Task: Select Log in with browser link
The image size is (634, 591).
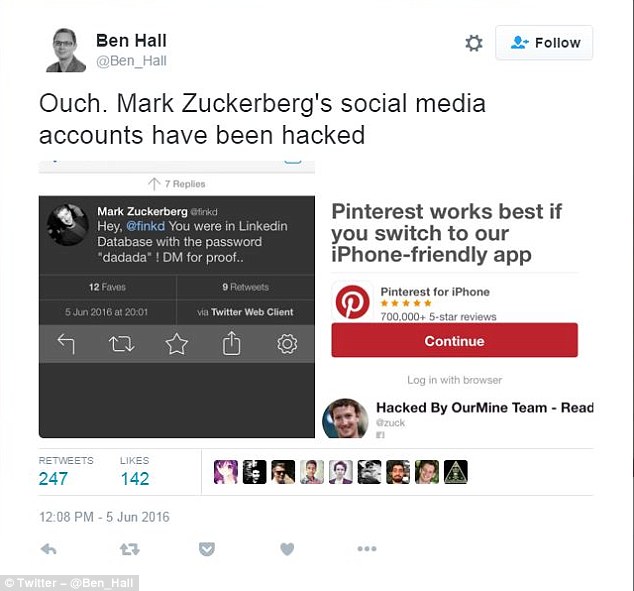Action: (x=454, y=380)
